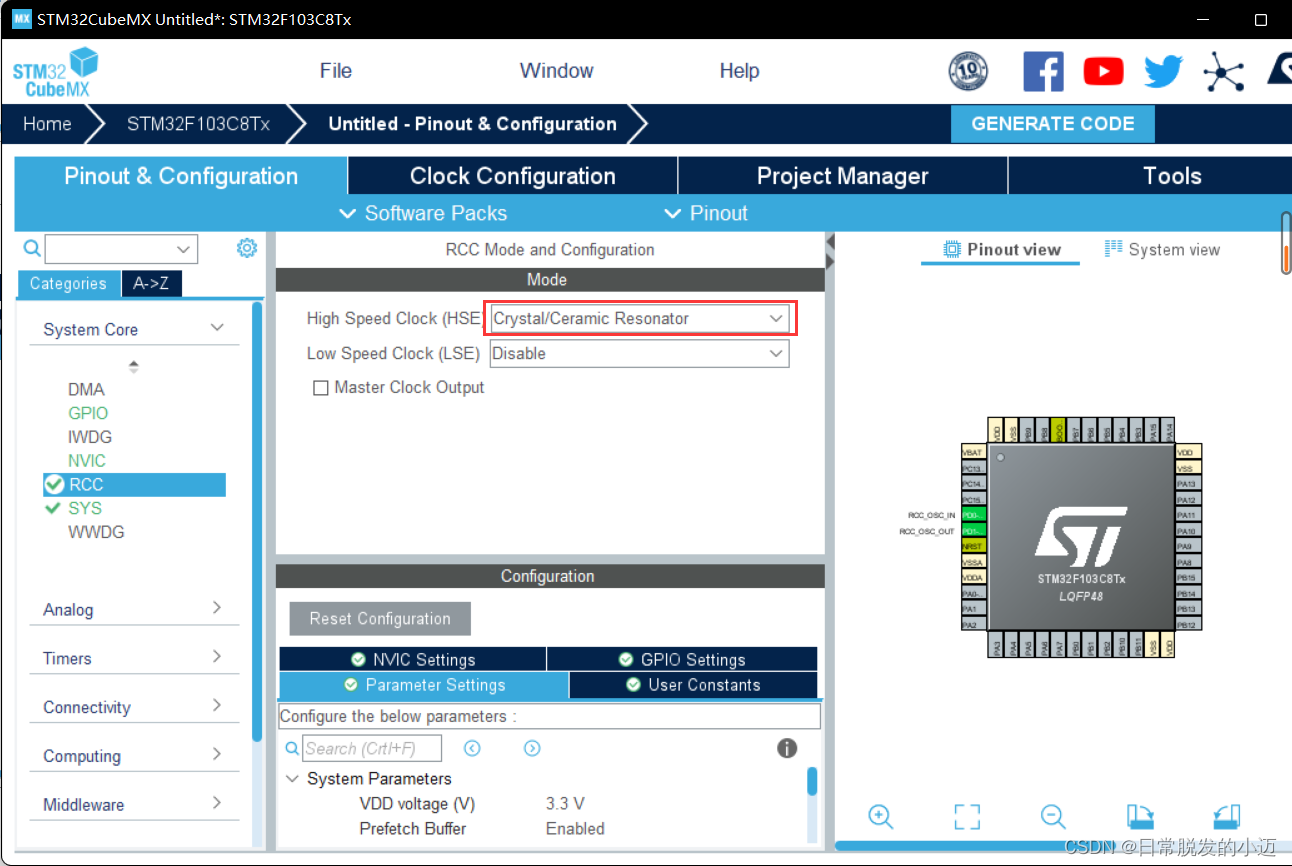Show parameter info with the i icon

pos(787,748)
